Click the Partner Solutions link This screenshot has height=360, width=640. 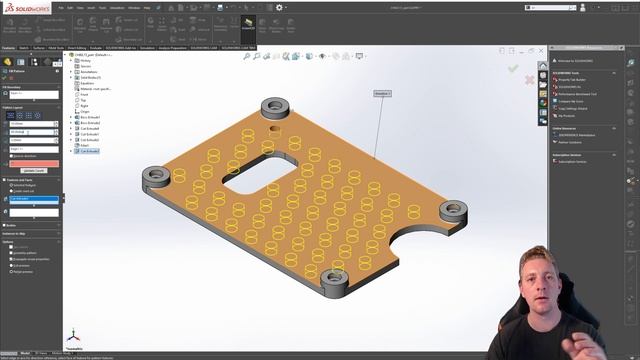click(570, 142)
